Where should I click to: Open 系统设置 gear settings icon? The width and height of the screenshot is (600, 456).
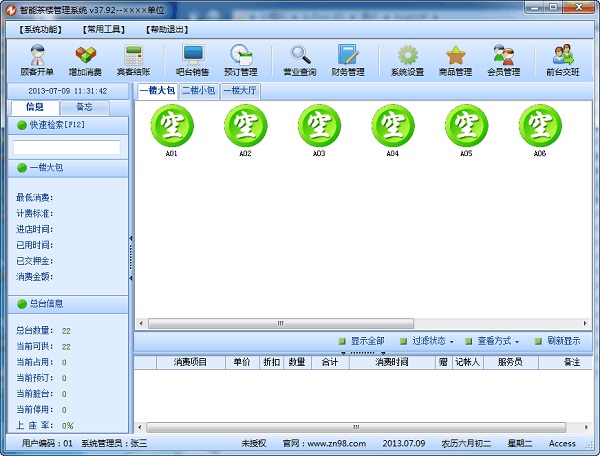407,60
